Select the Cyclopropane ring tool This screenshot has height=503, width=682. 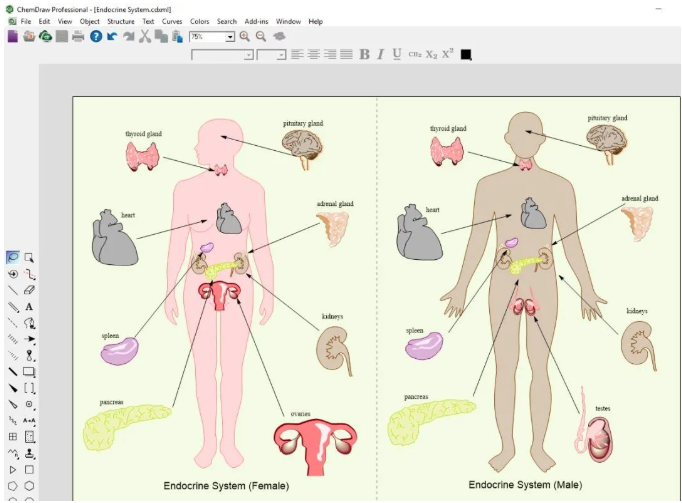13,469
